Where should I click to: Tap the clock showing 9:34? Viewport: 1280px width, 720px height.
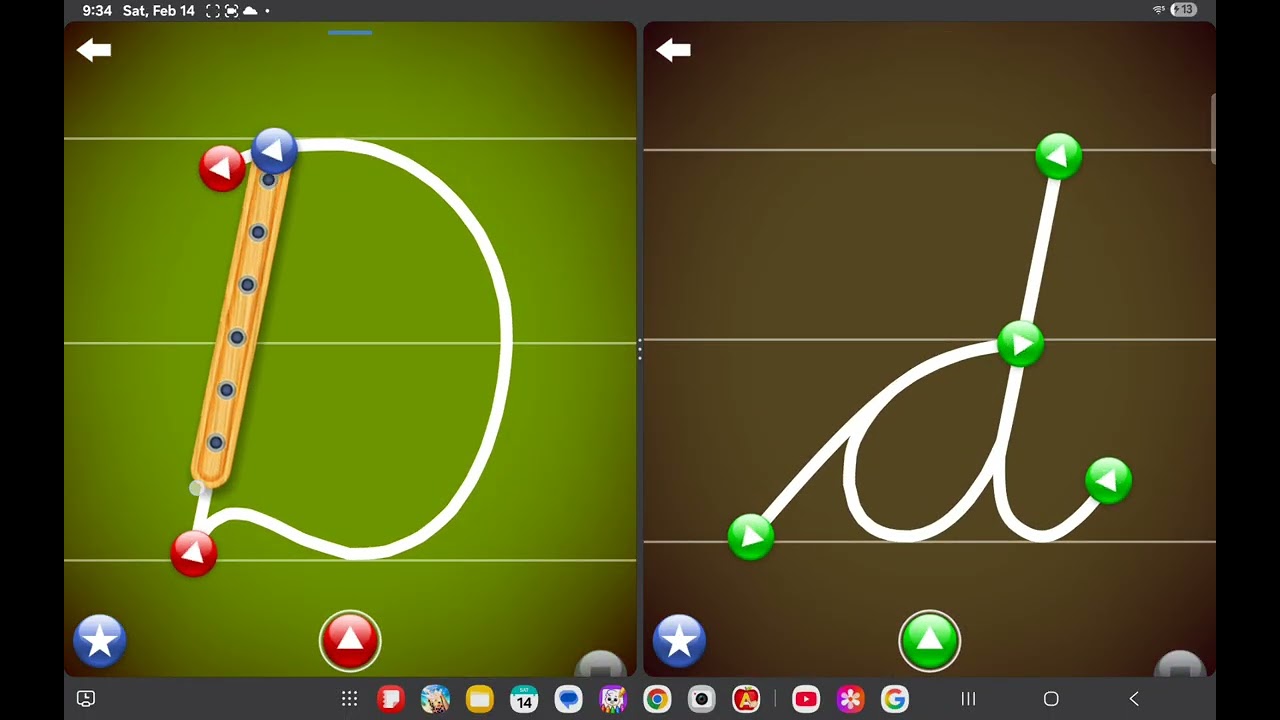(x=97, y=11)
